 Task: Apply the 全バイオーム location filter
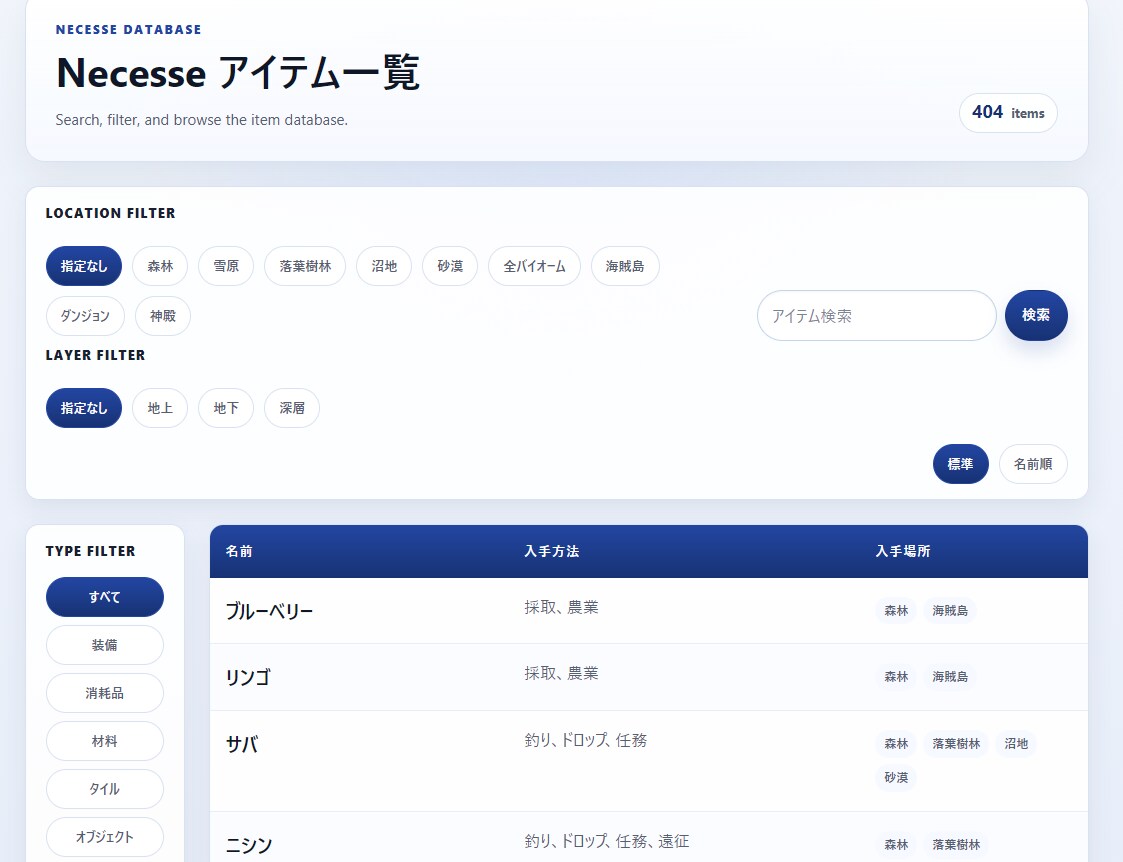(x=534, y=266)
